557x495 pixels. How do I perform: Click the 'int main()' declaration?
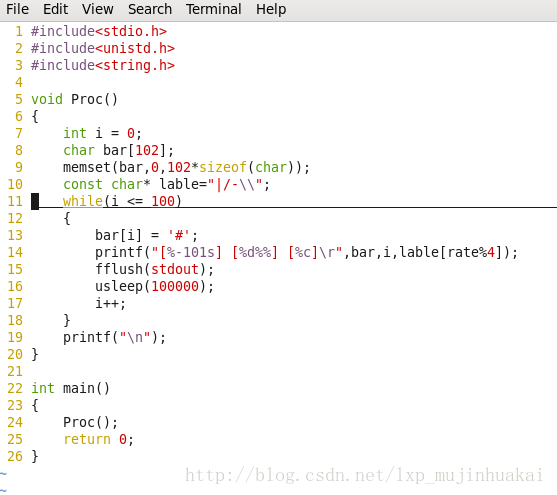click(x=70, y=388)
